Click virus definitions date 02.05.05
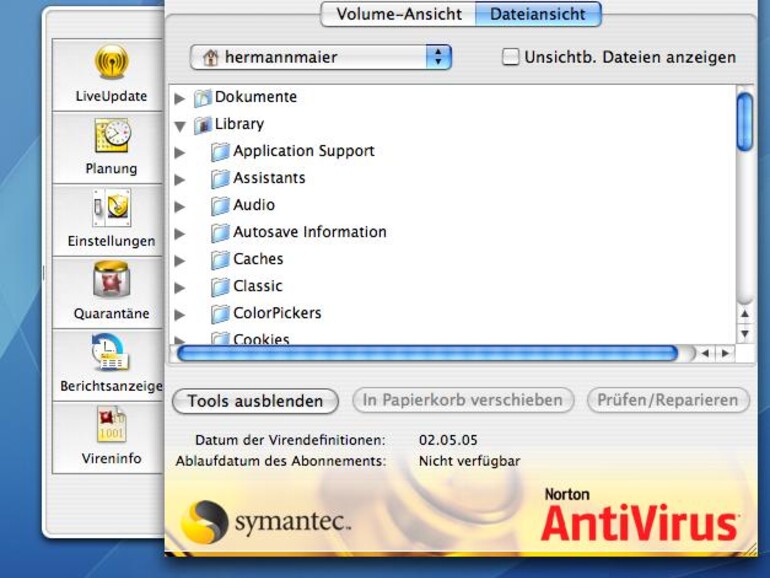The image size is (770, 578). coord(448,440)
